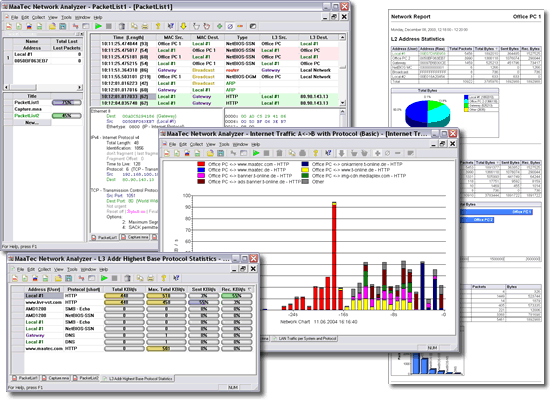This screenshot has height=400, width=550.
Task: Click yellow down arrow icon in PacketList1 toolbar
Action: 183,26
